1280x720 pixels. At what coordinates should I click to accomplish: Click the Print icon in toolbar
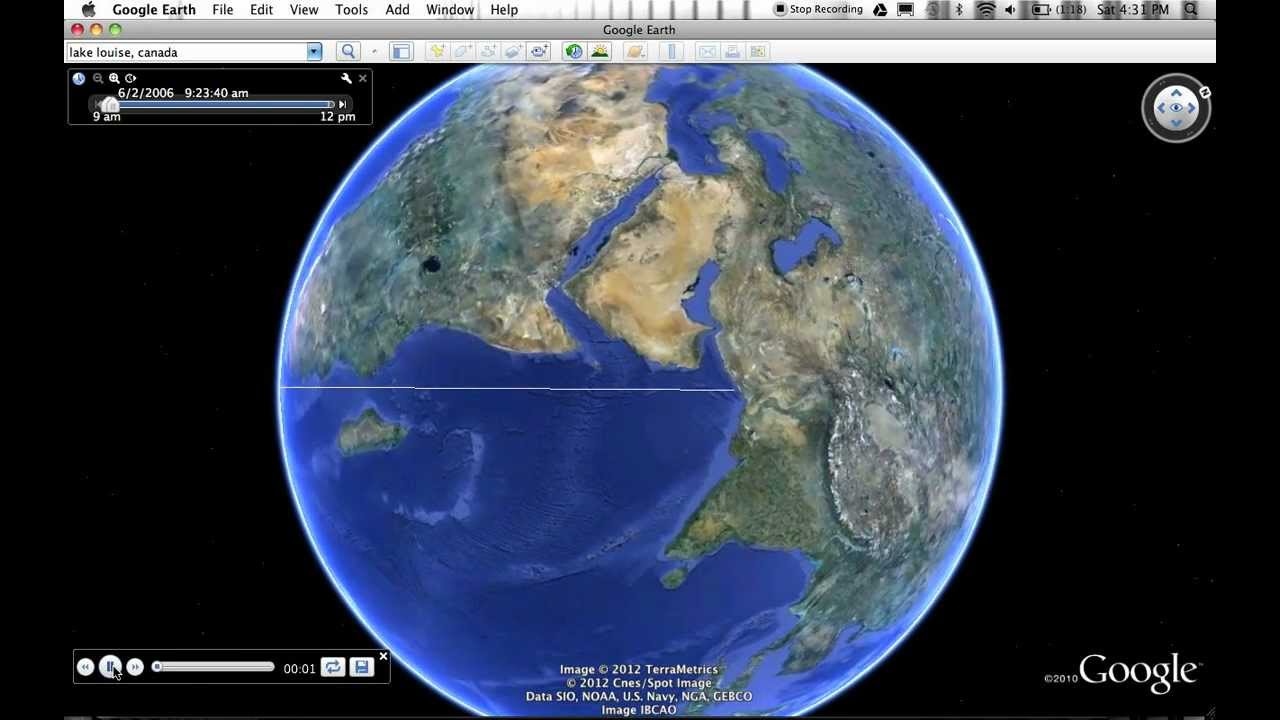click(x=732, y=51)
